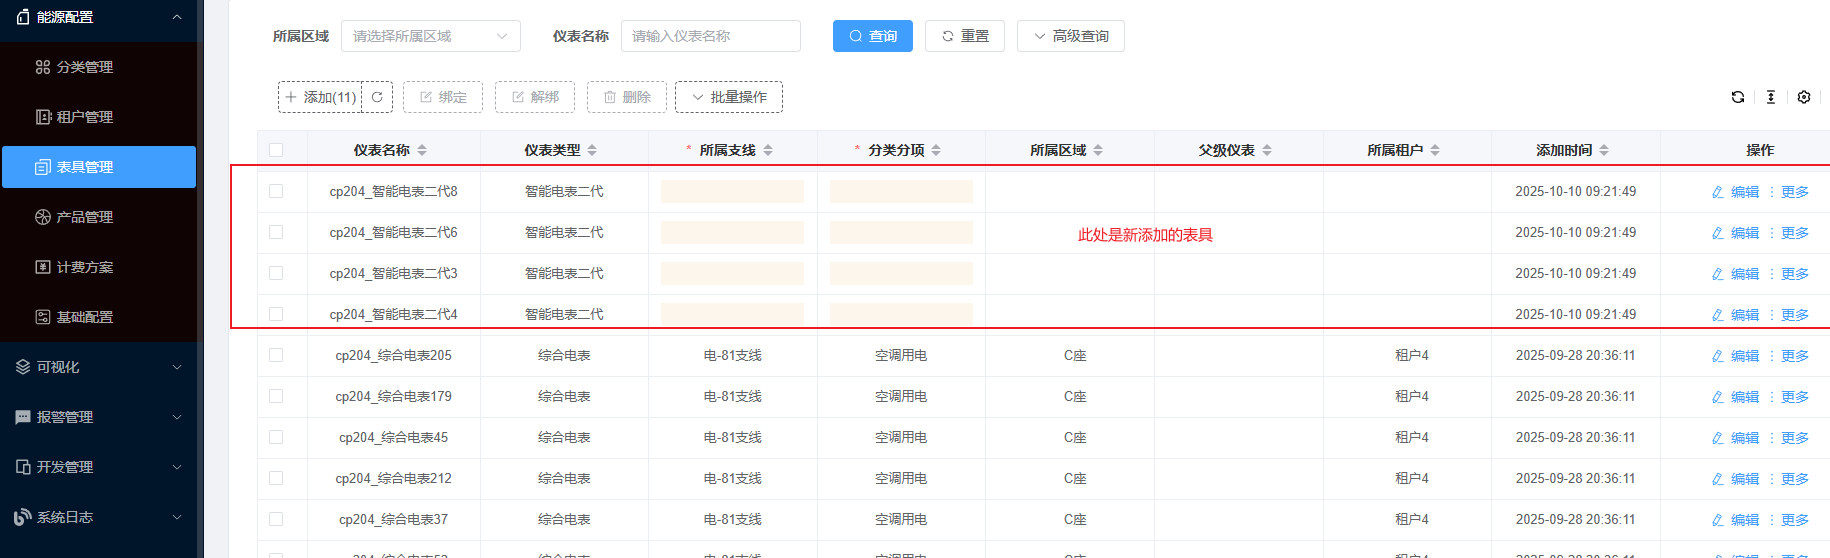Viewport: 1830px width, 558px height.
Task: Click the row density icon
Action: click(x=1771, y=97)
